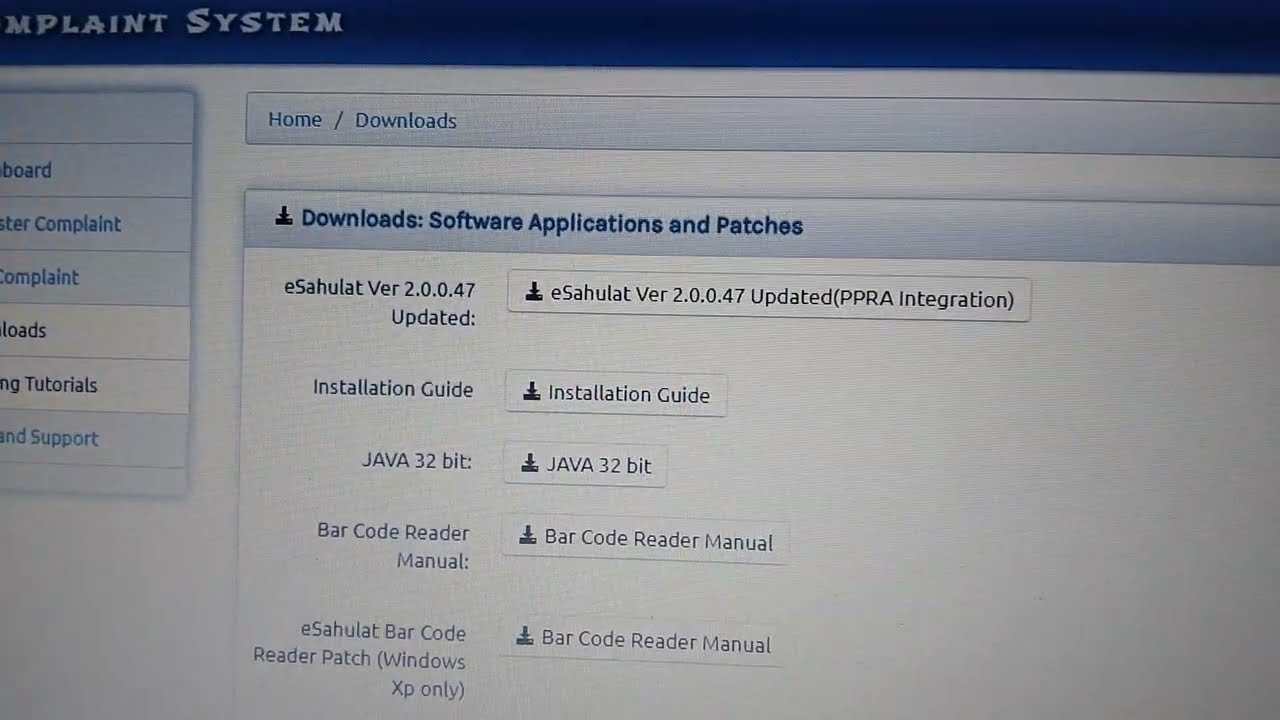Click 'eSahulat Ver 2.0.0.47 Updated:' label
Image resolution: width=1280 pixels, height=720 pixels.
[x=380, y=303]
